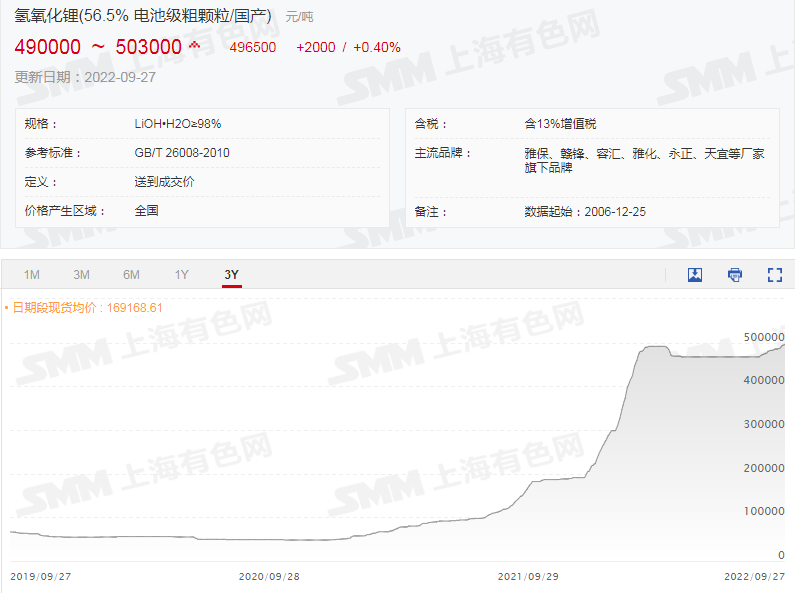Screen dimensions: 795x593
Task: Click the red price-up arrow icon
Action: pos(194,46)
